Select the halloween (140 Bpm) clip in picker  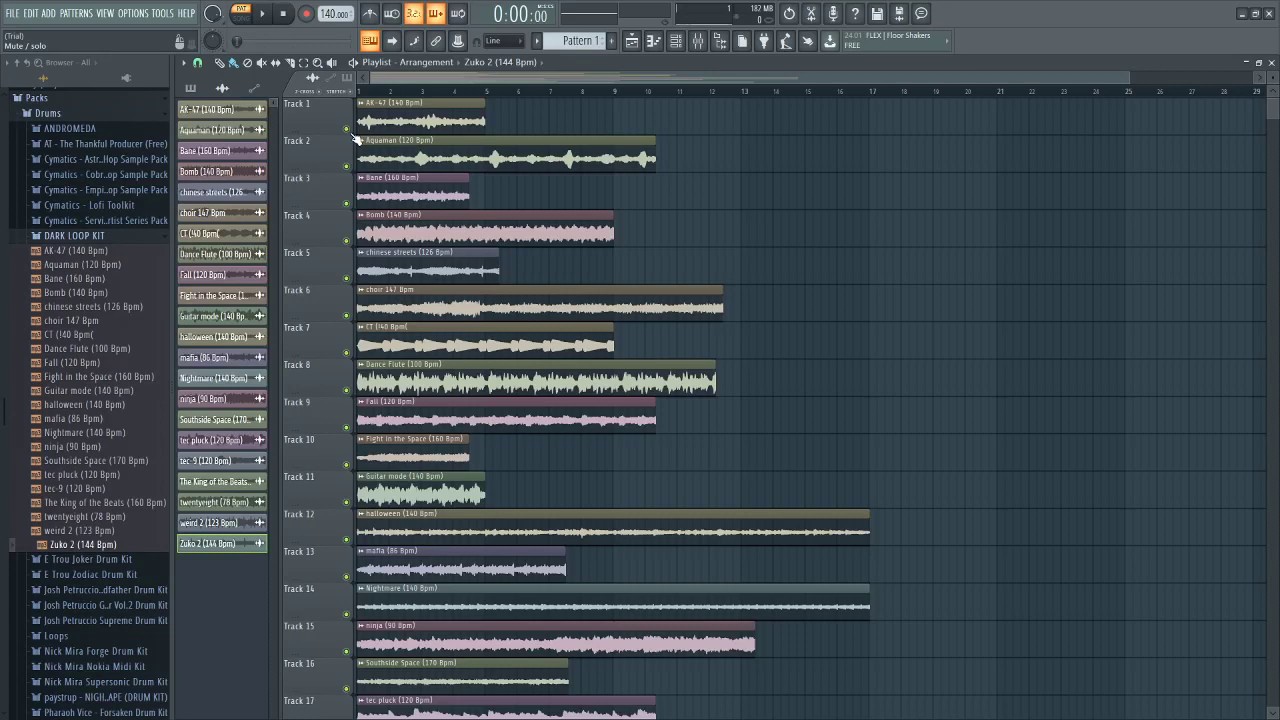tap(222, 337)
